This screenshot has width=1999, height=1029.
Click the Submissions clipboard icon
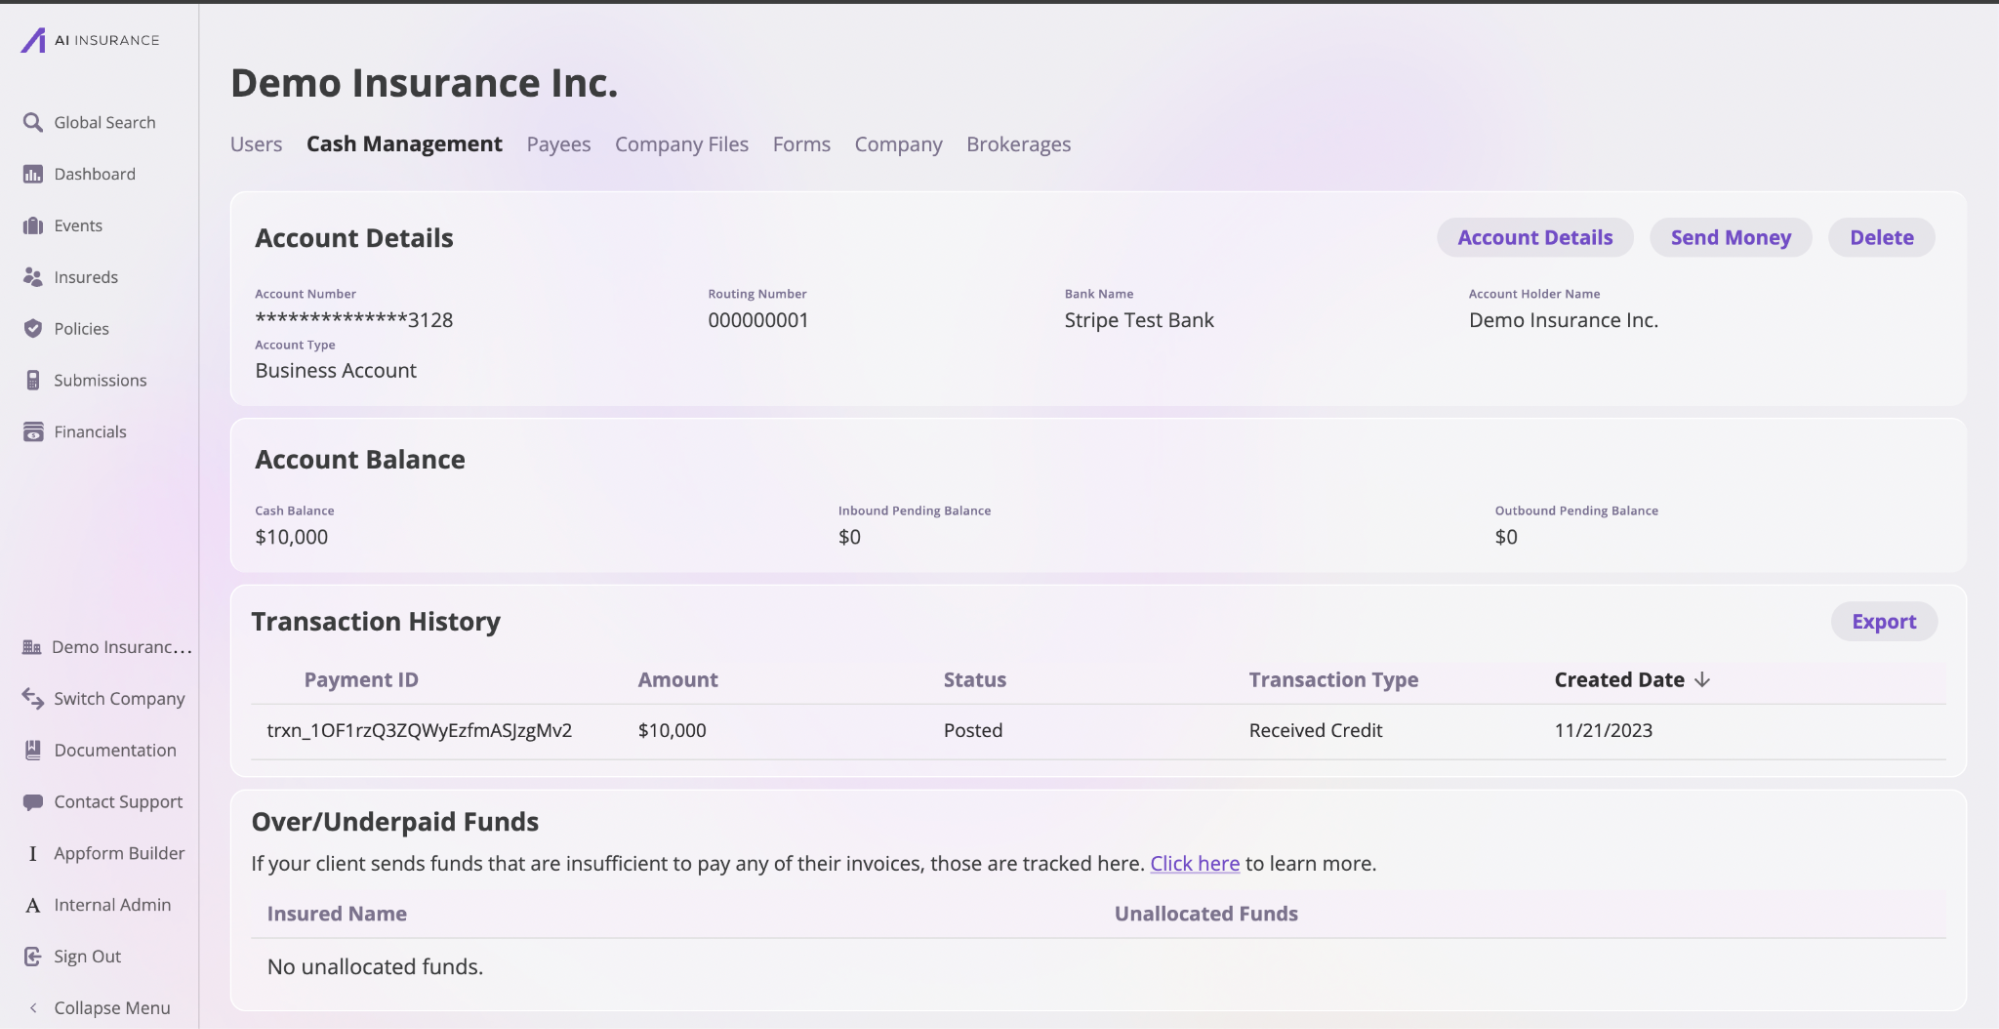tap(33, 380)
